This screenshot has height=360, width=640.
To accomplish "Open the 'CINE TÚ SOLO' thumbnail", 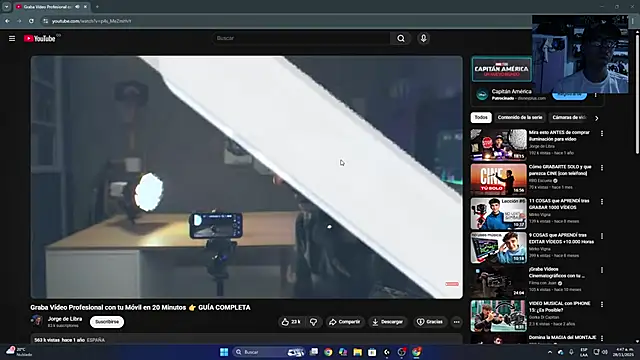I will 498,179.
